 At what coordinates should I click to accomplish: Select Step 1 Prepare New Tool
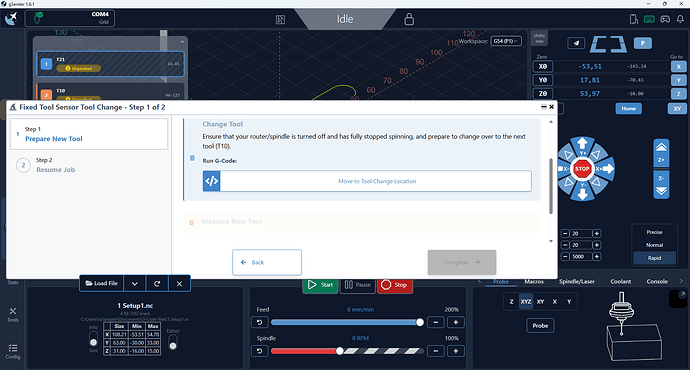tap(89, 134)
